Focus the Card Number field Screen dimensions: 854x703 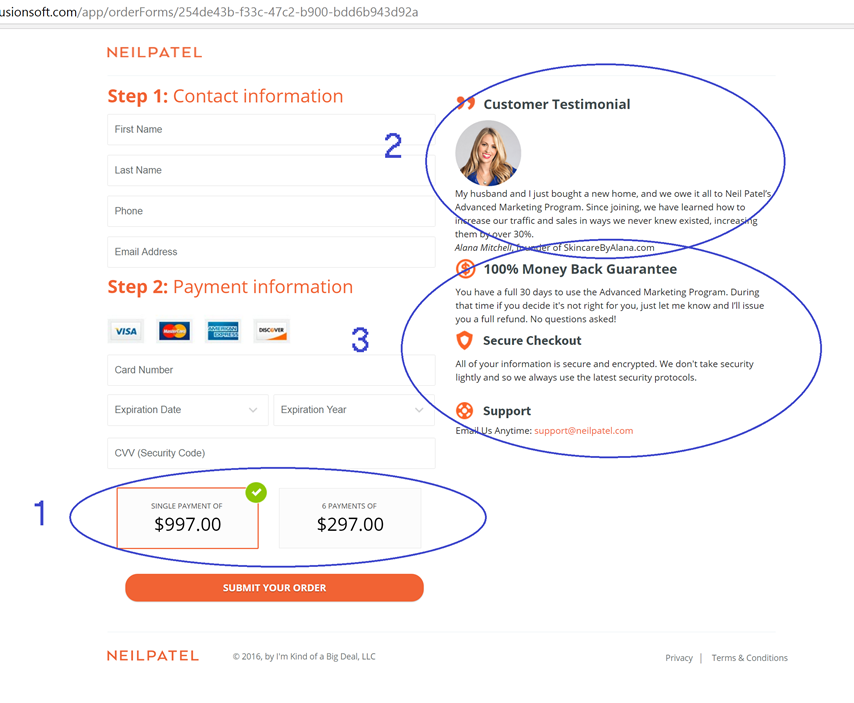pyautogui.click(x=270, y=370)
